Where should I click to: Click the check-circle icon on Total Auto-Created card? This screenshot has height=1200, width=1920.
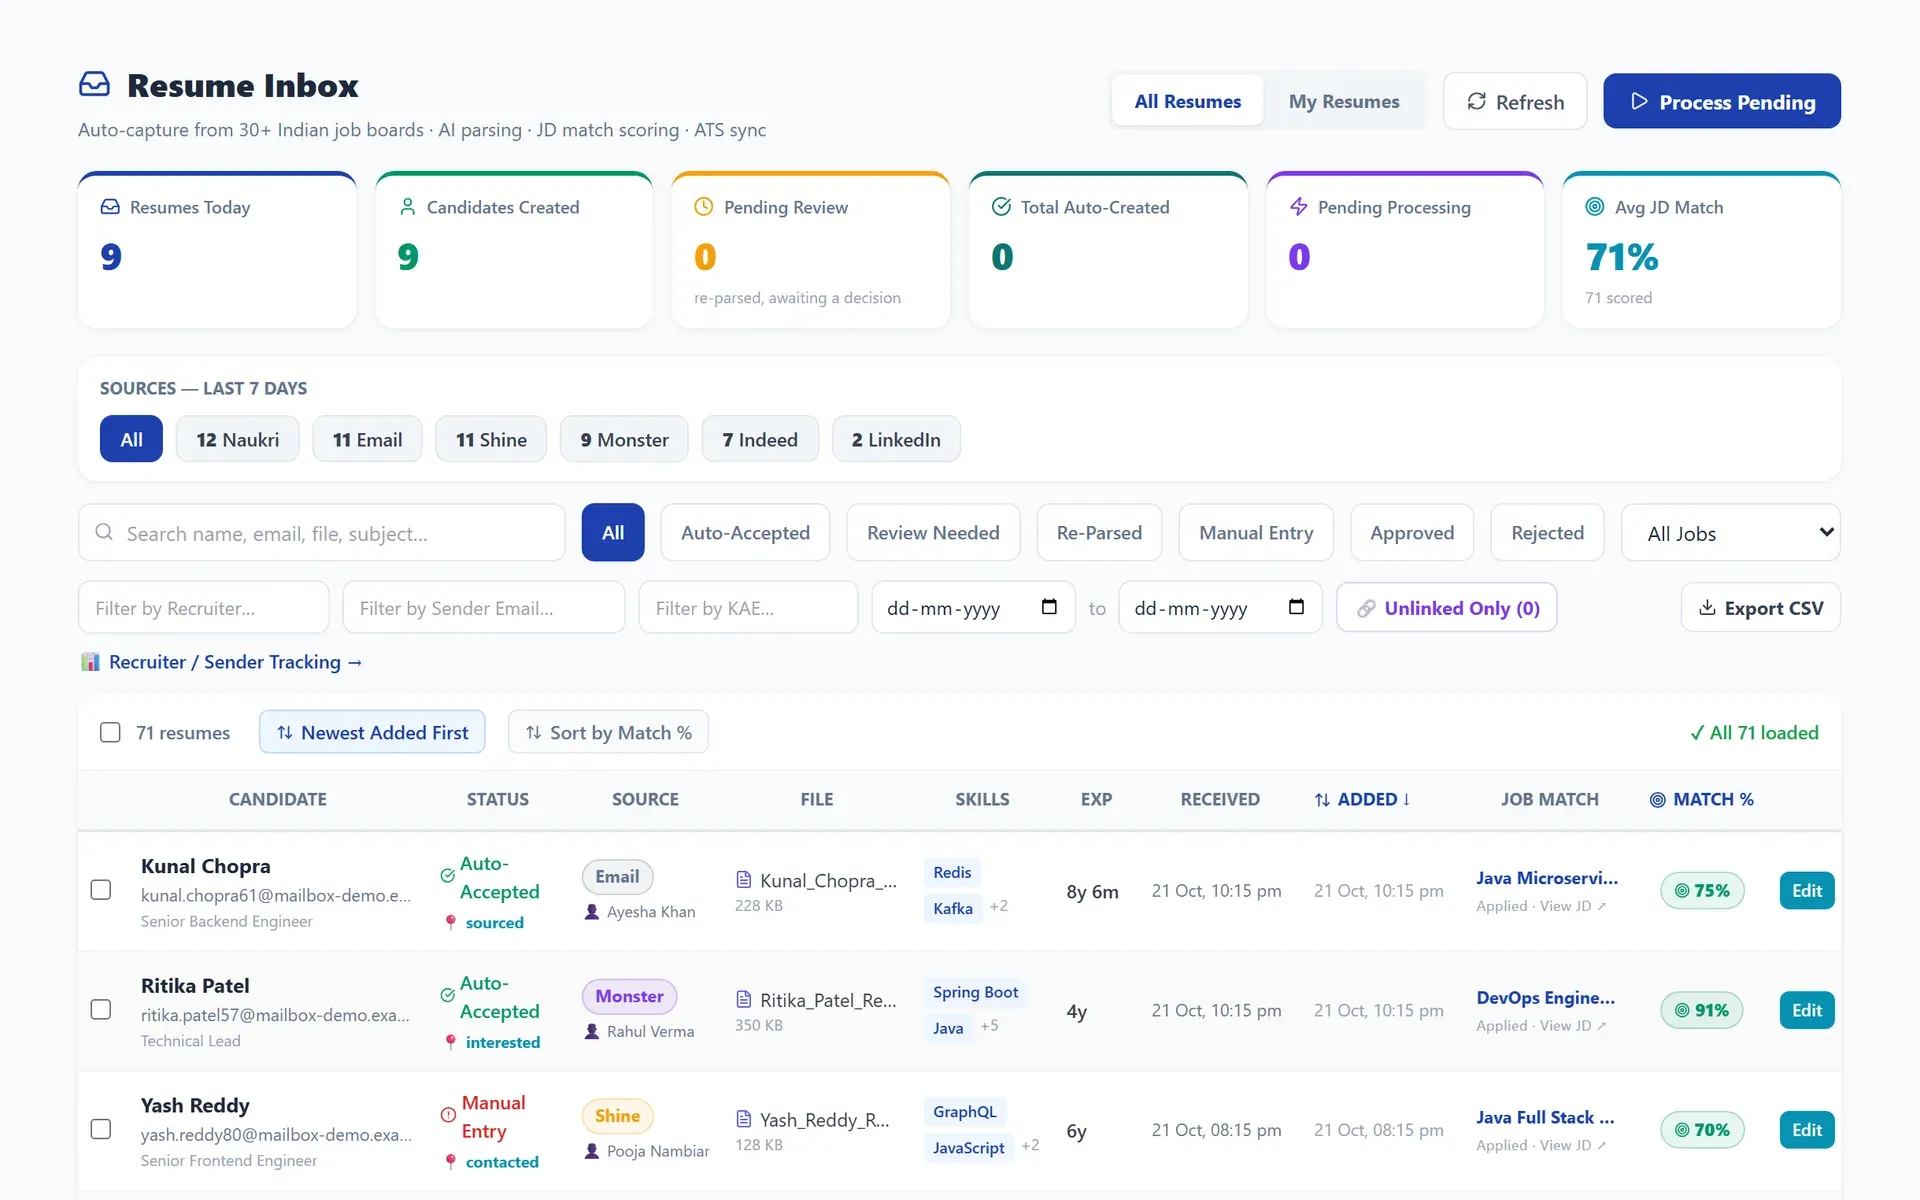tap(1001, 207)
